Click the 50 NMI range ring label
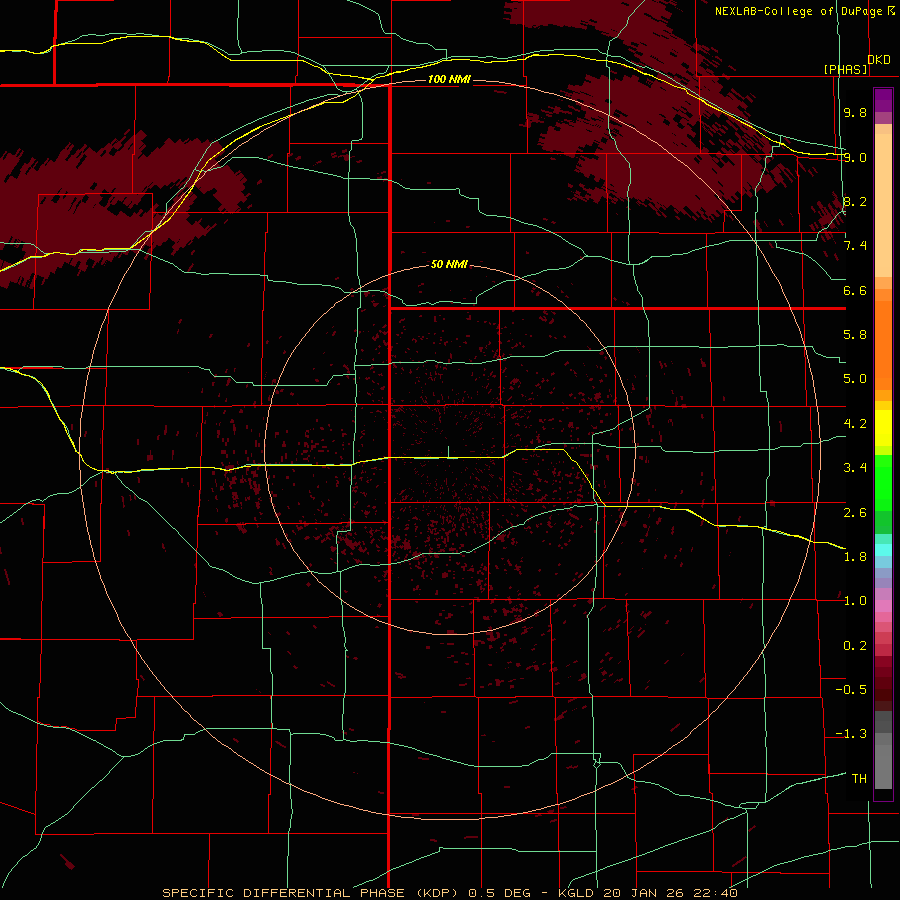900x900 pixels. coord(449,264)
